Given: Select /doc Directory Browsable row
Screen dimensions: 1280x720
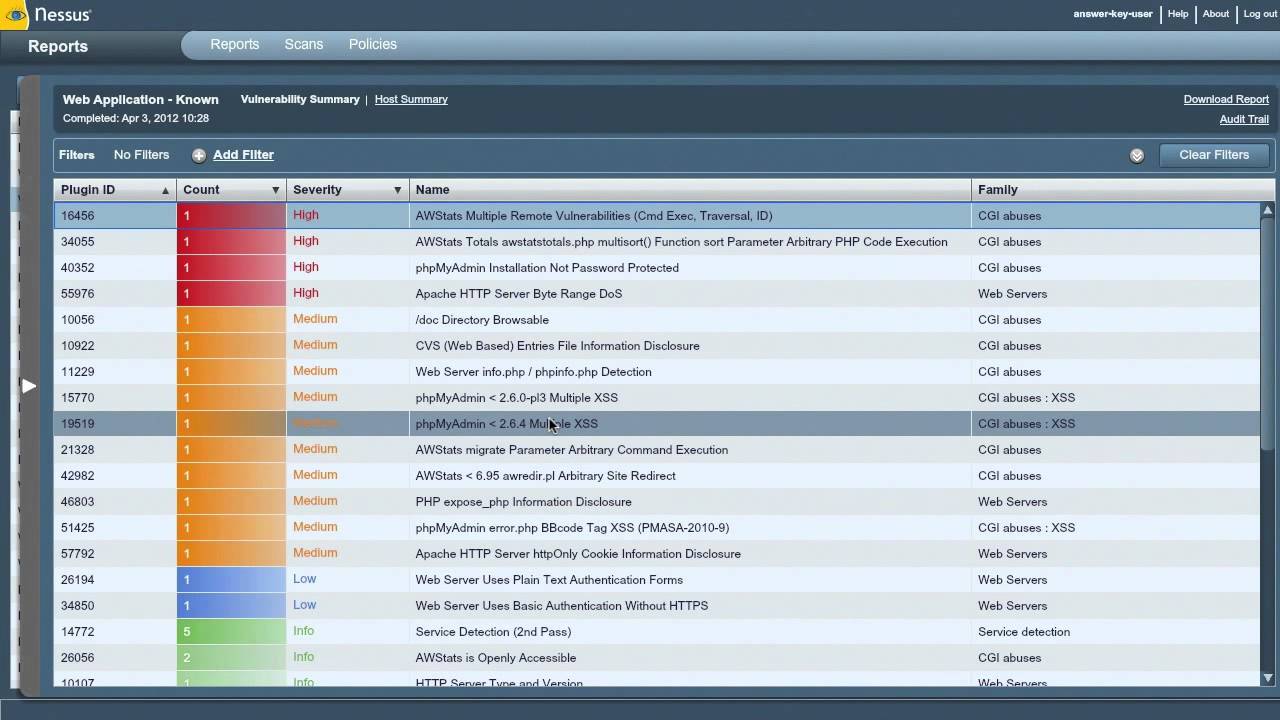Looking at the screenshot, I should point(657,320).
